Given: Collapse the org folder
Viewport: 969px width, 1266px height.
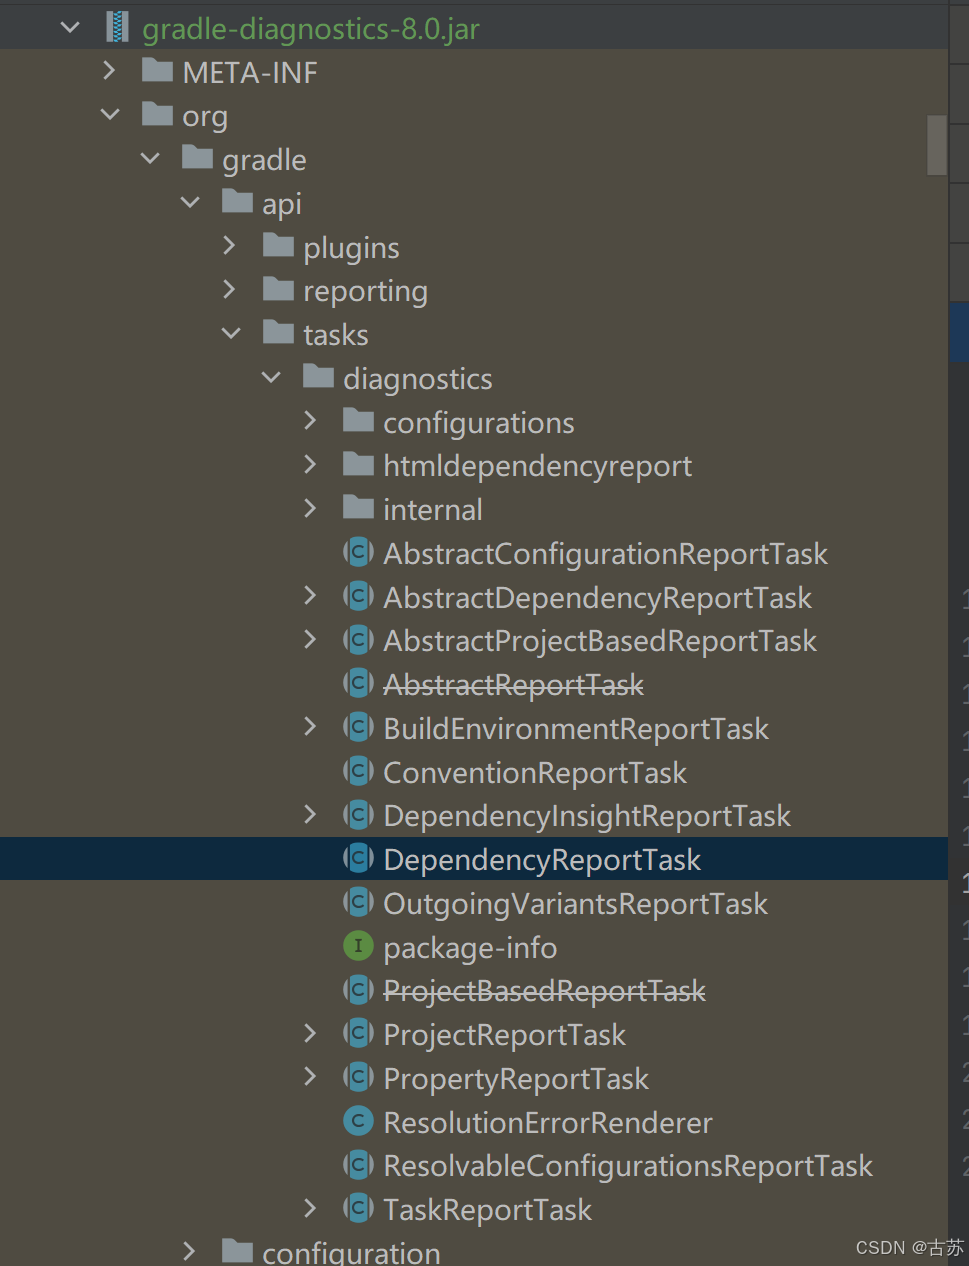Looking at the screenshot, I should [x=110, y=114].
